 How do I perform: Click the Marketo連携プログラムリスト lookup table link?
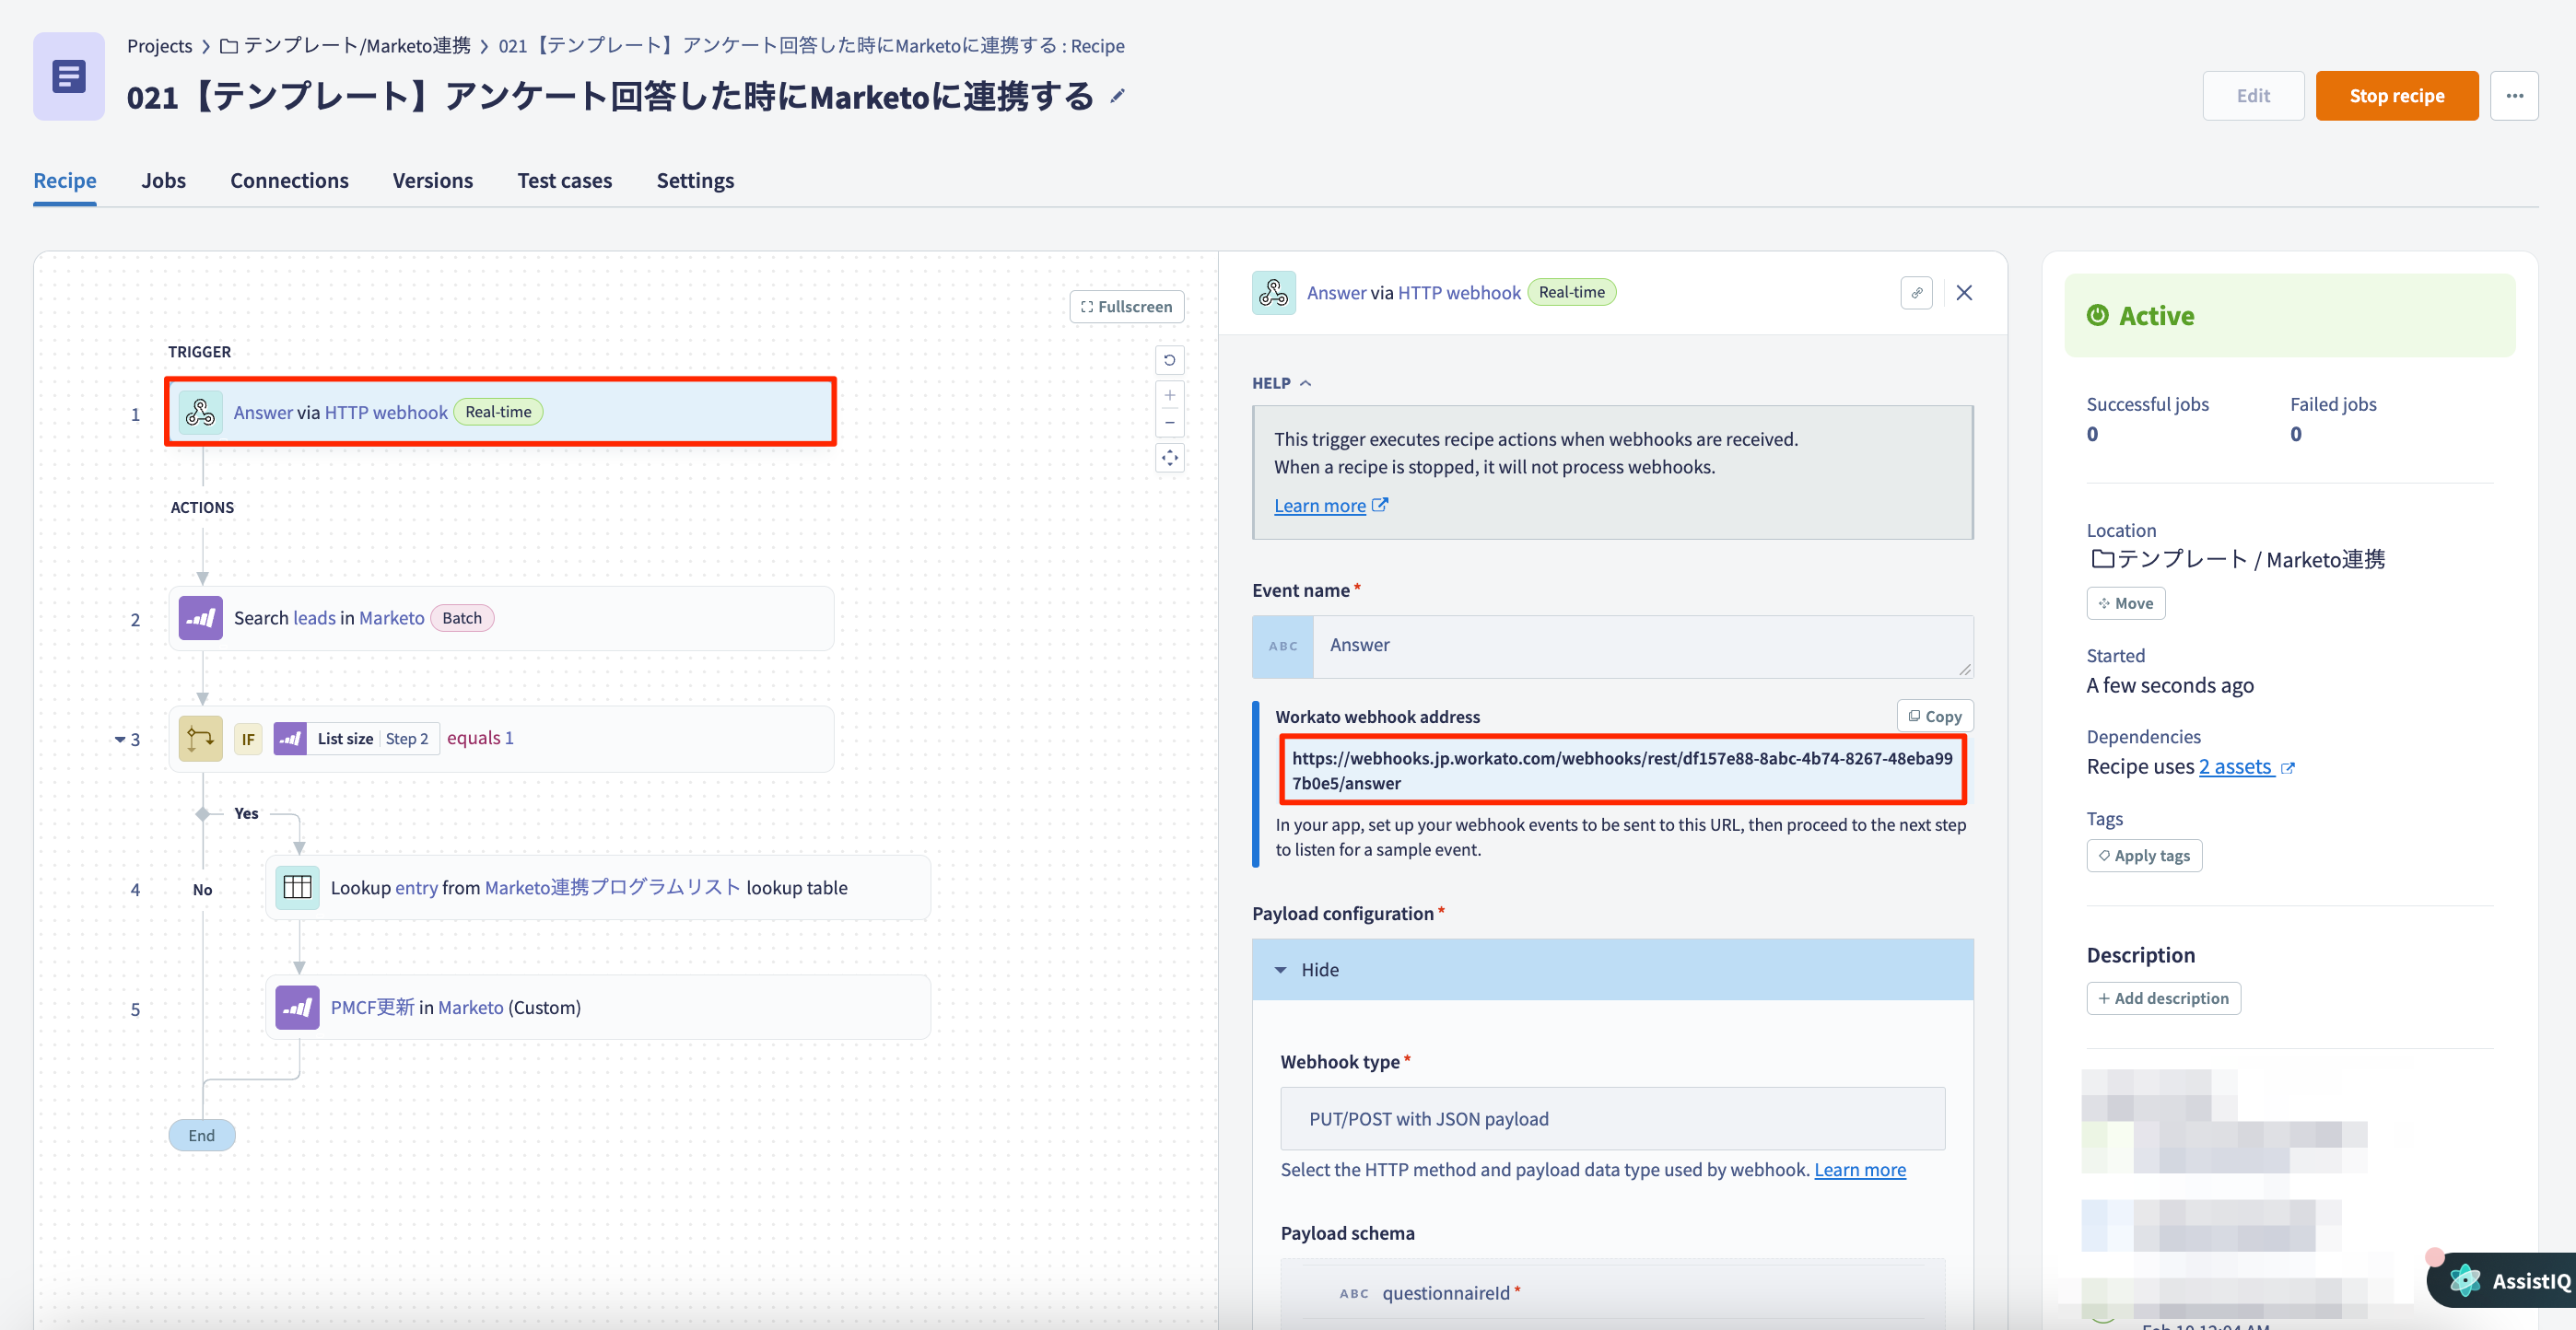pos(612,887)
